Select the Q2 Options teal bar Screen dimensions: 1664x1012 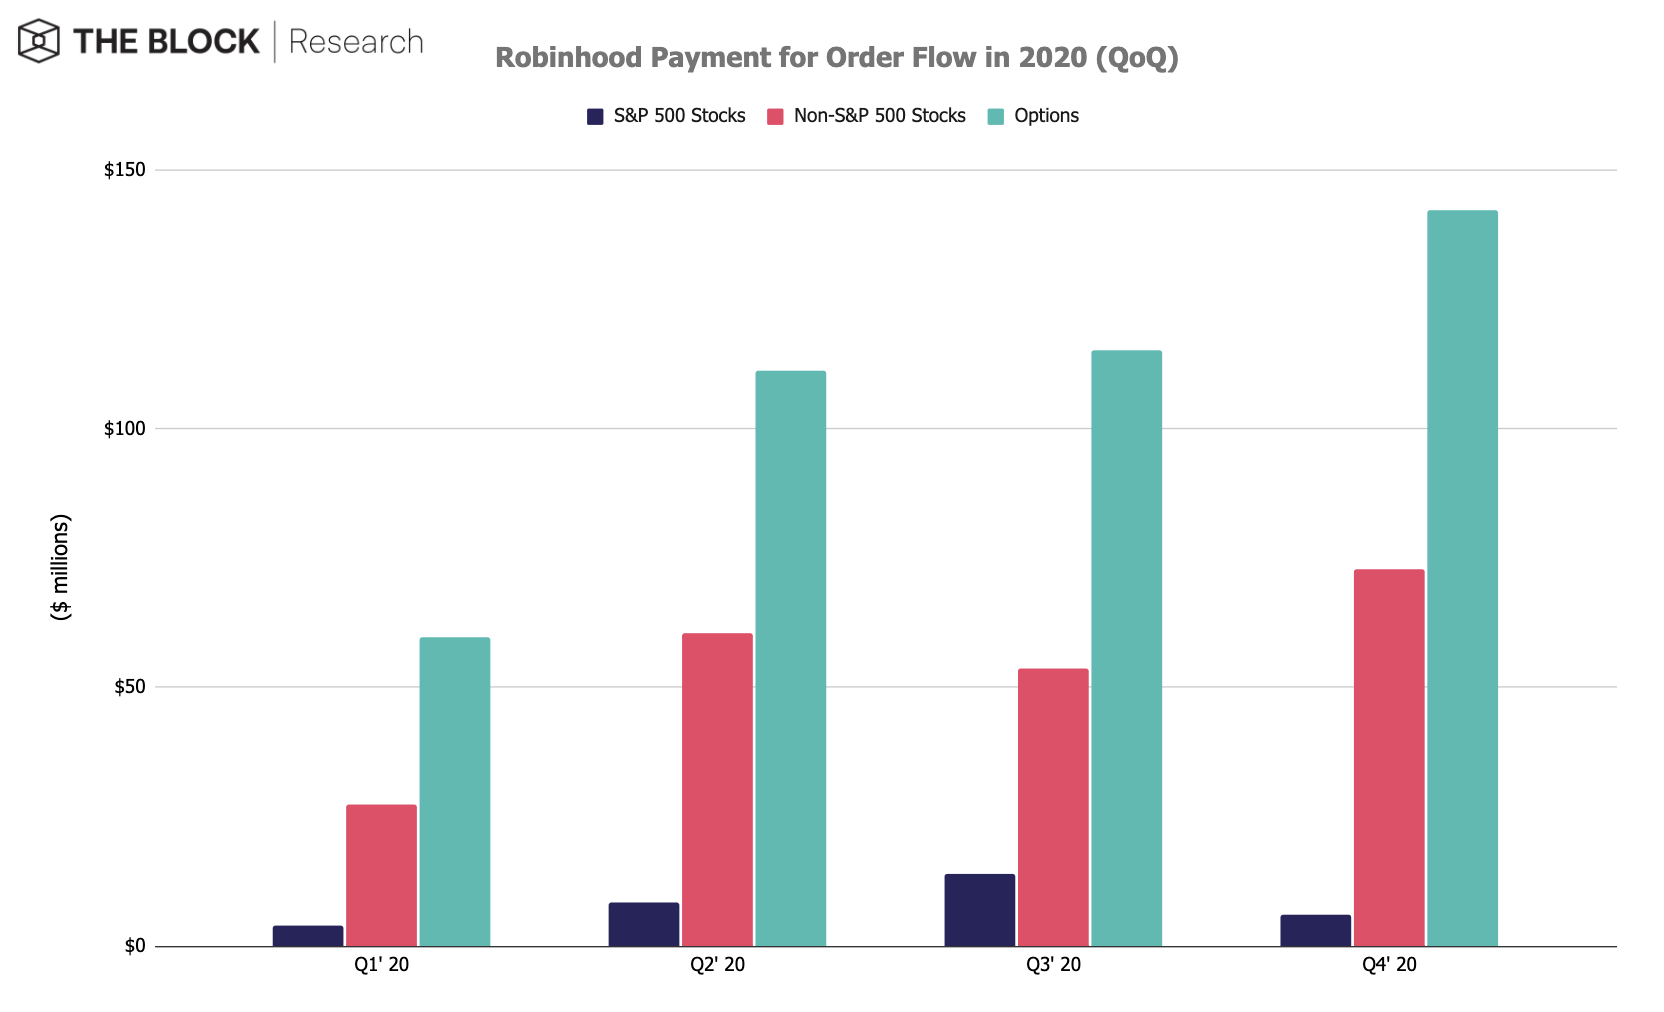791,659
